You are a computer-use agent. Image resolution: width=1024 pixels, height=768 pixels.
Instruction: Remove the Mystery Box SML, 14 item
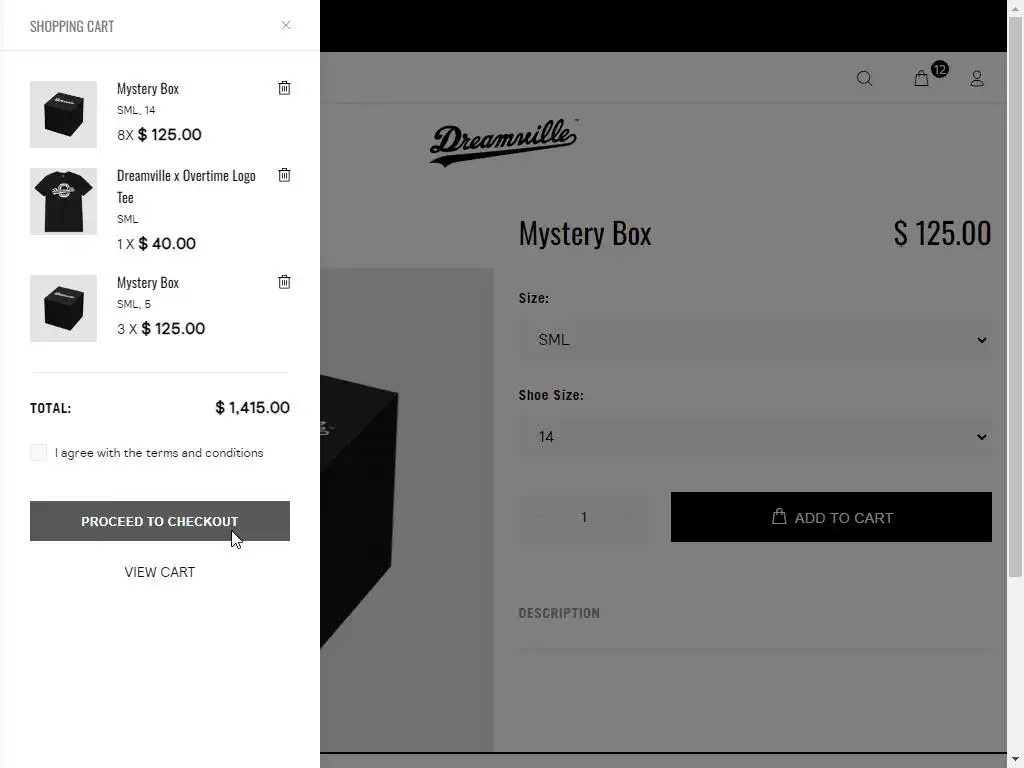point(284,88)
